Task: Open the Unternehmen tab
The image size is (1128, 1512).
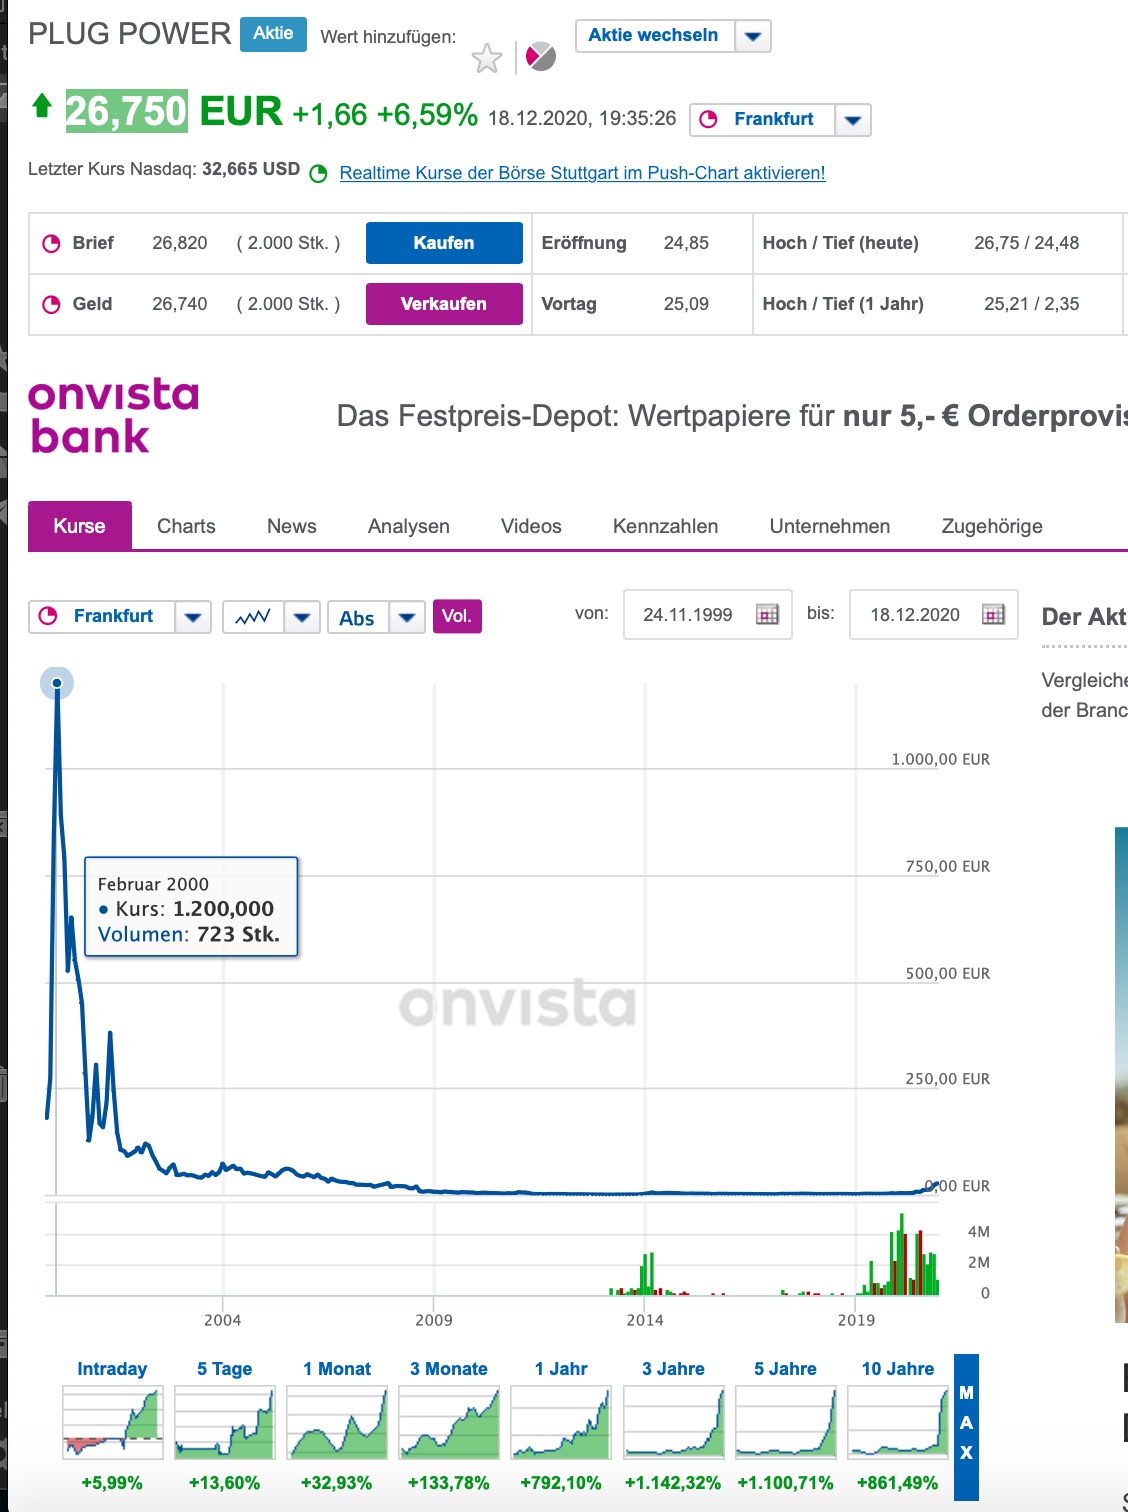Action: 830,526
